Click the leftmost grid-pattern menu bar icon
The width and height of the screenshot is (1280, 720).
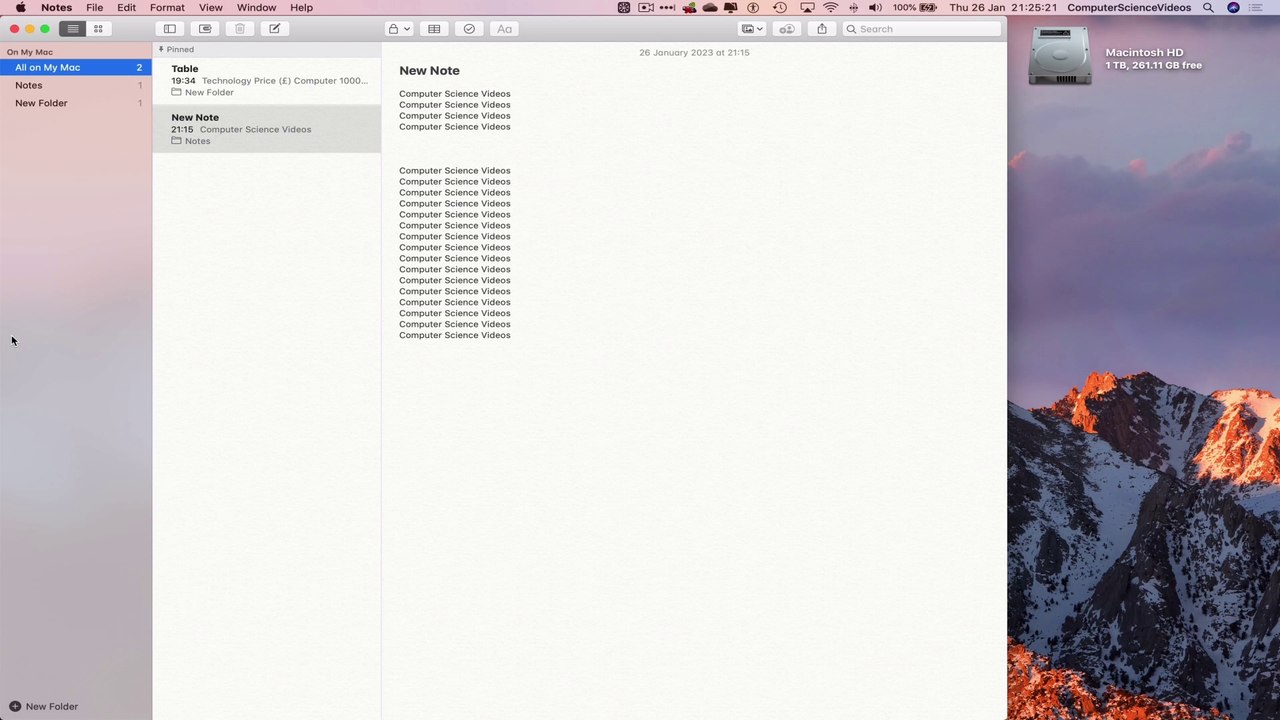pyautogui.click(x=624, y=7)
